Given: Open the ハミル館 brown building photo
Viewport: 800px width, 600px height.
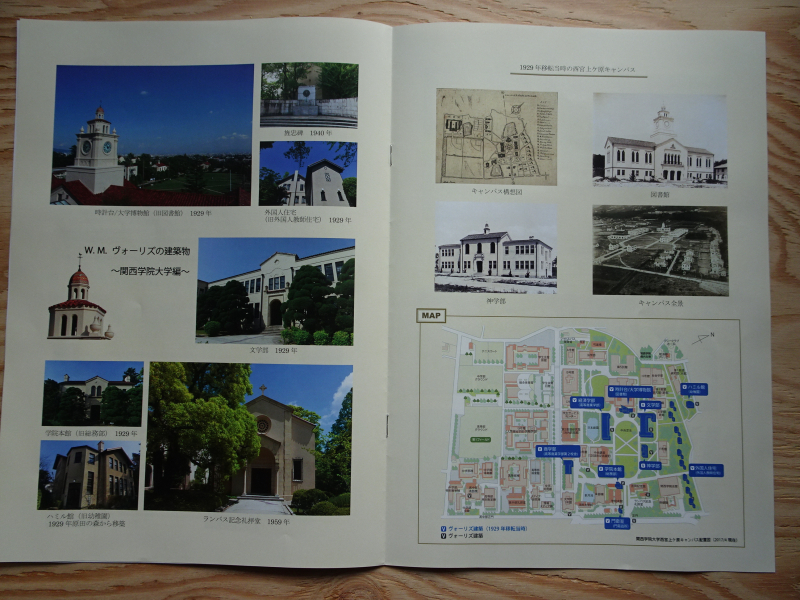Looking at the screenshot, I should point(89,475).
